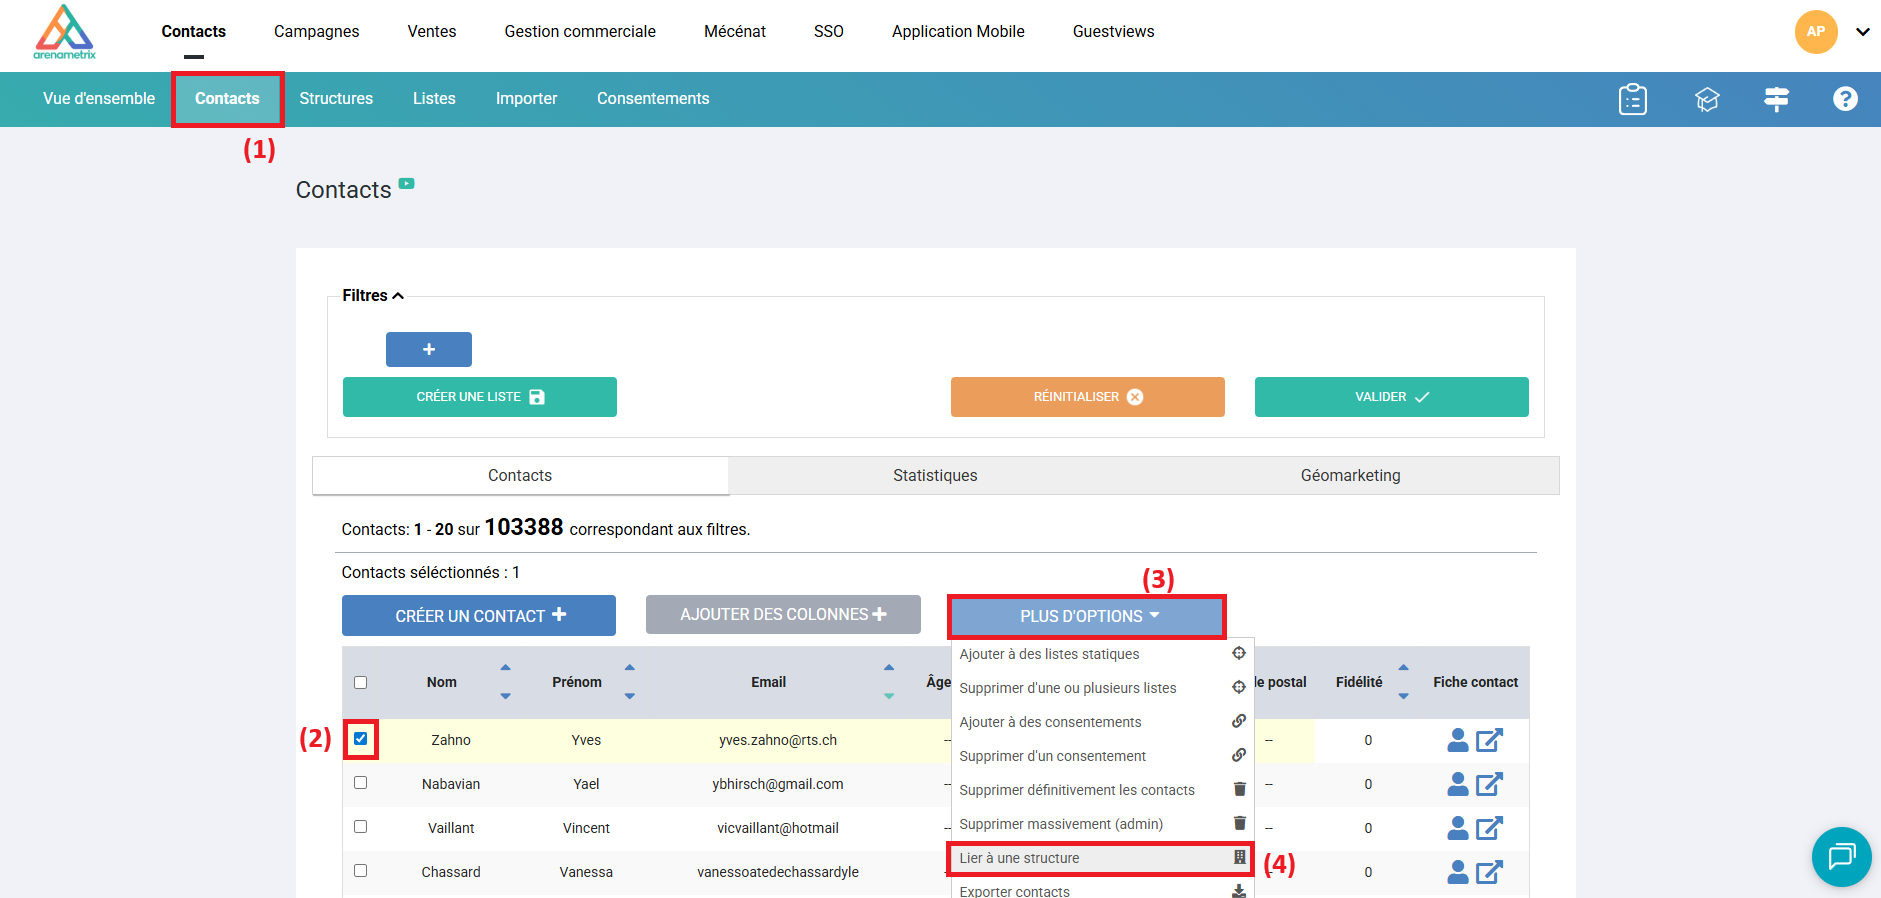1881x898 pixels.
Task: Open Yves Zahno's contact profile icon
Action: (1457, 740)
